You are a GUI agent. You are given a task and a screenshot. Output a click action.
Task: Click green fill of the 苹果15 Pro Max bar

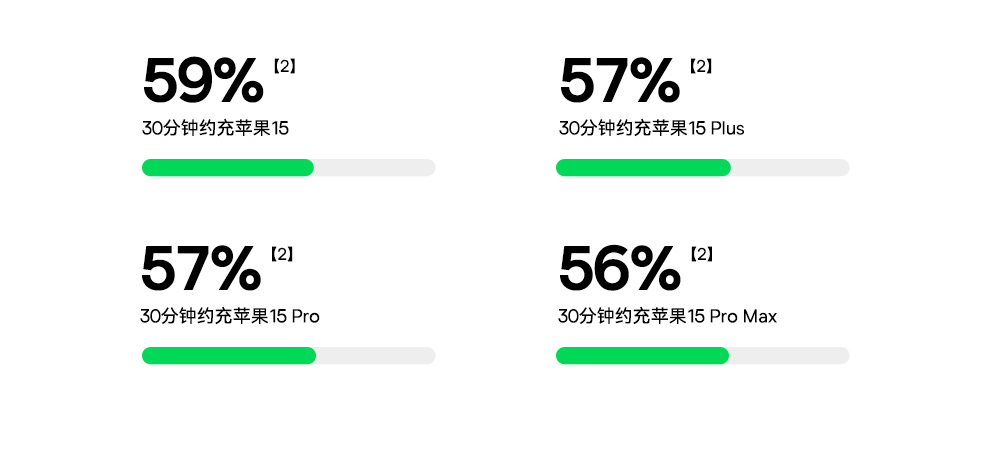(x=642, y=355)
